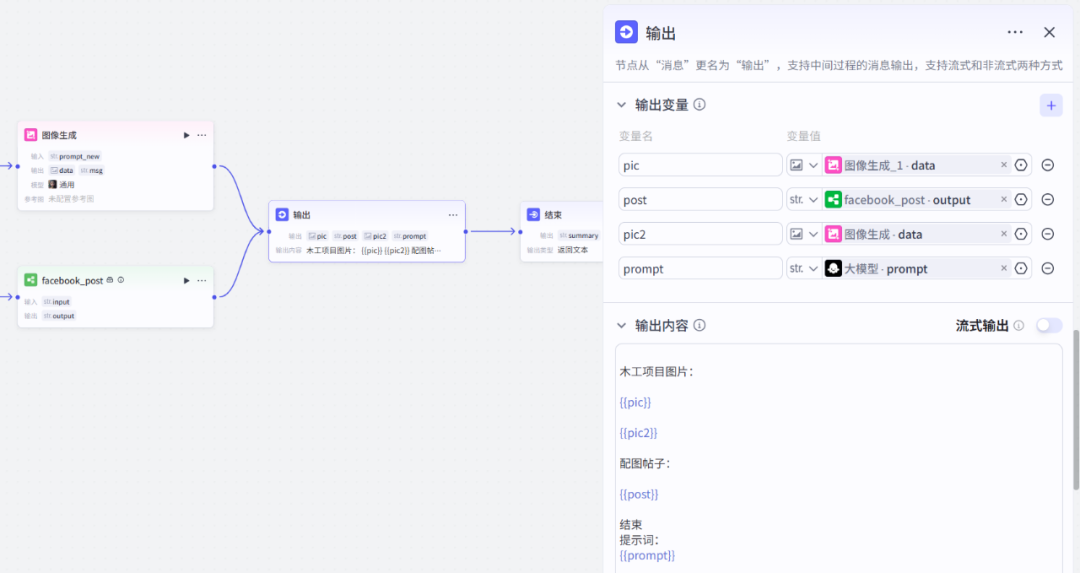
Task: Click prompt_new input tag on 图像生成 node
Action: [x=75, y=156]
